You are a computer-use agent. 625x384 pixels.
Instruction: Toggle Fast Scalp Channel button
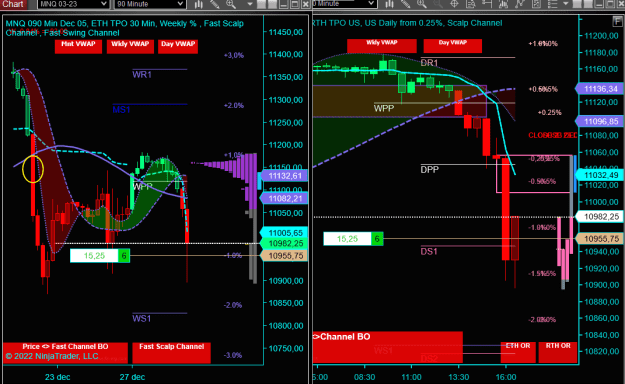pyautogui.click(x=171, y=352)
